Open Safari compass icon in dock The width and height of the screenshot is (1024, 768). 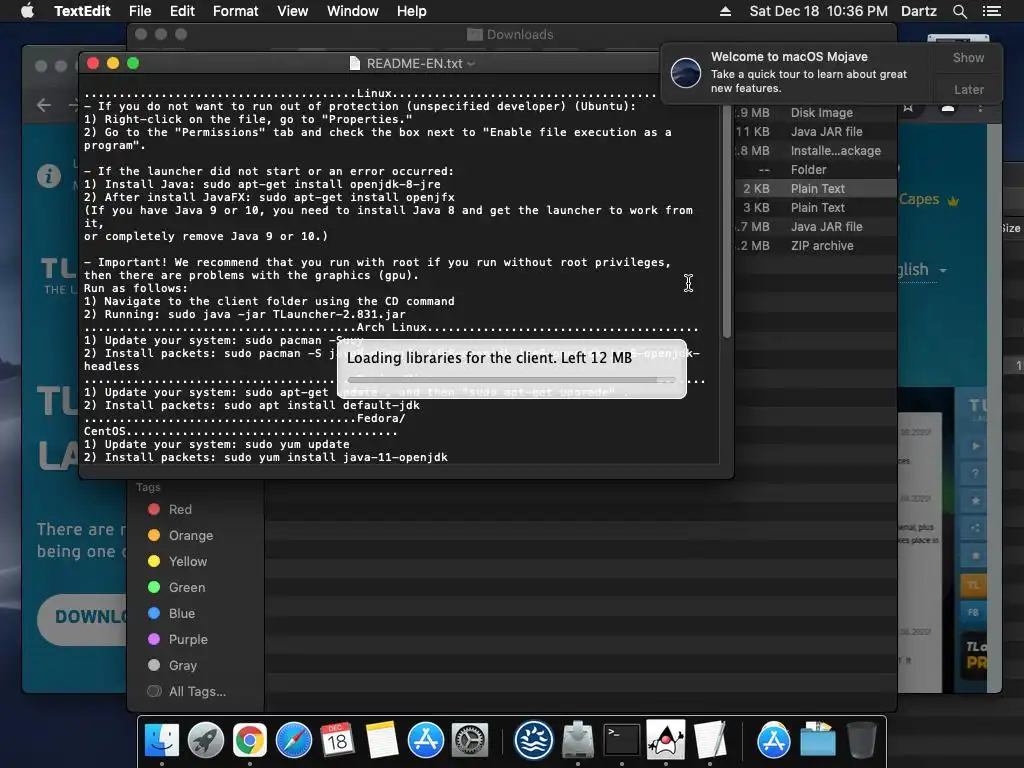coord(294,740)
